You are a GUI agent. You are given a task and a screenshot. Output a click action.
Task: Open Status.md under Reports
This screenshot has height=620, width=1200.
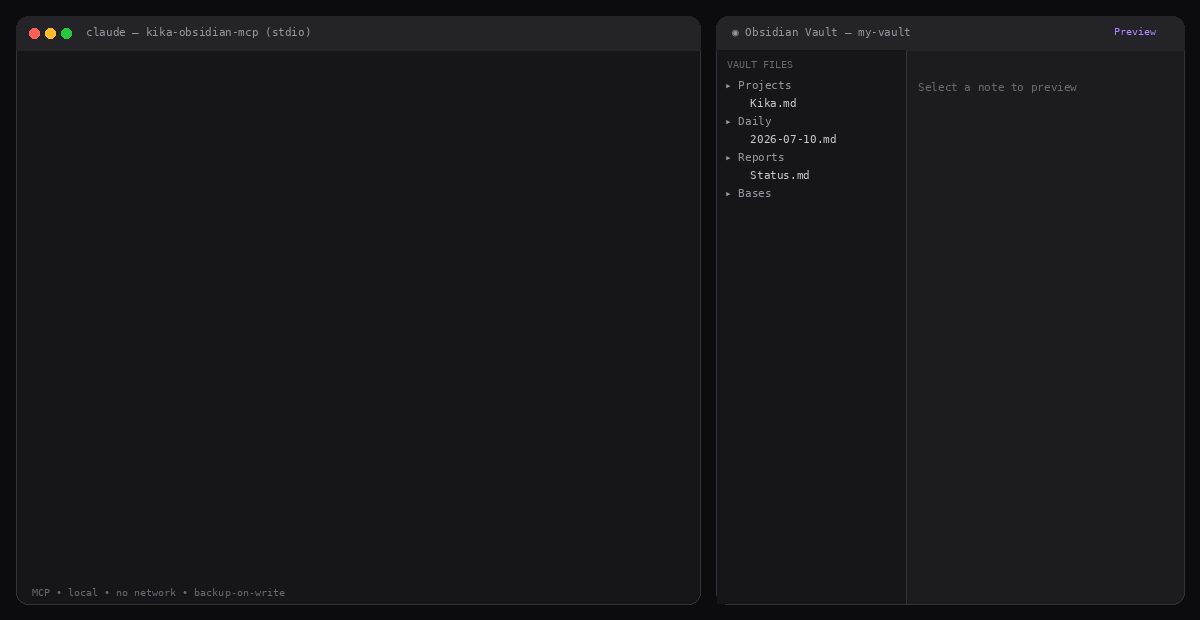[780, 175]
